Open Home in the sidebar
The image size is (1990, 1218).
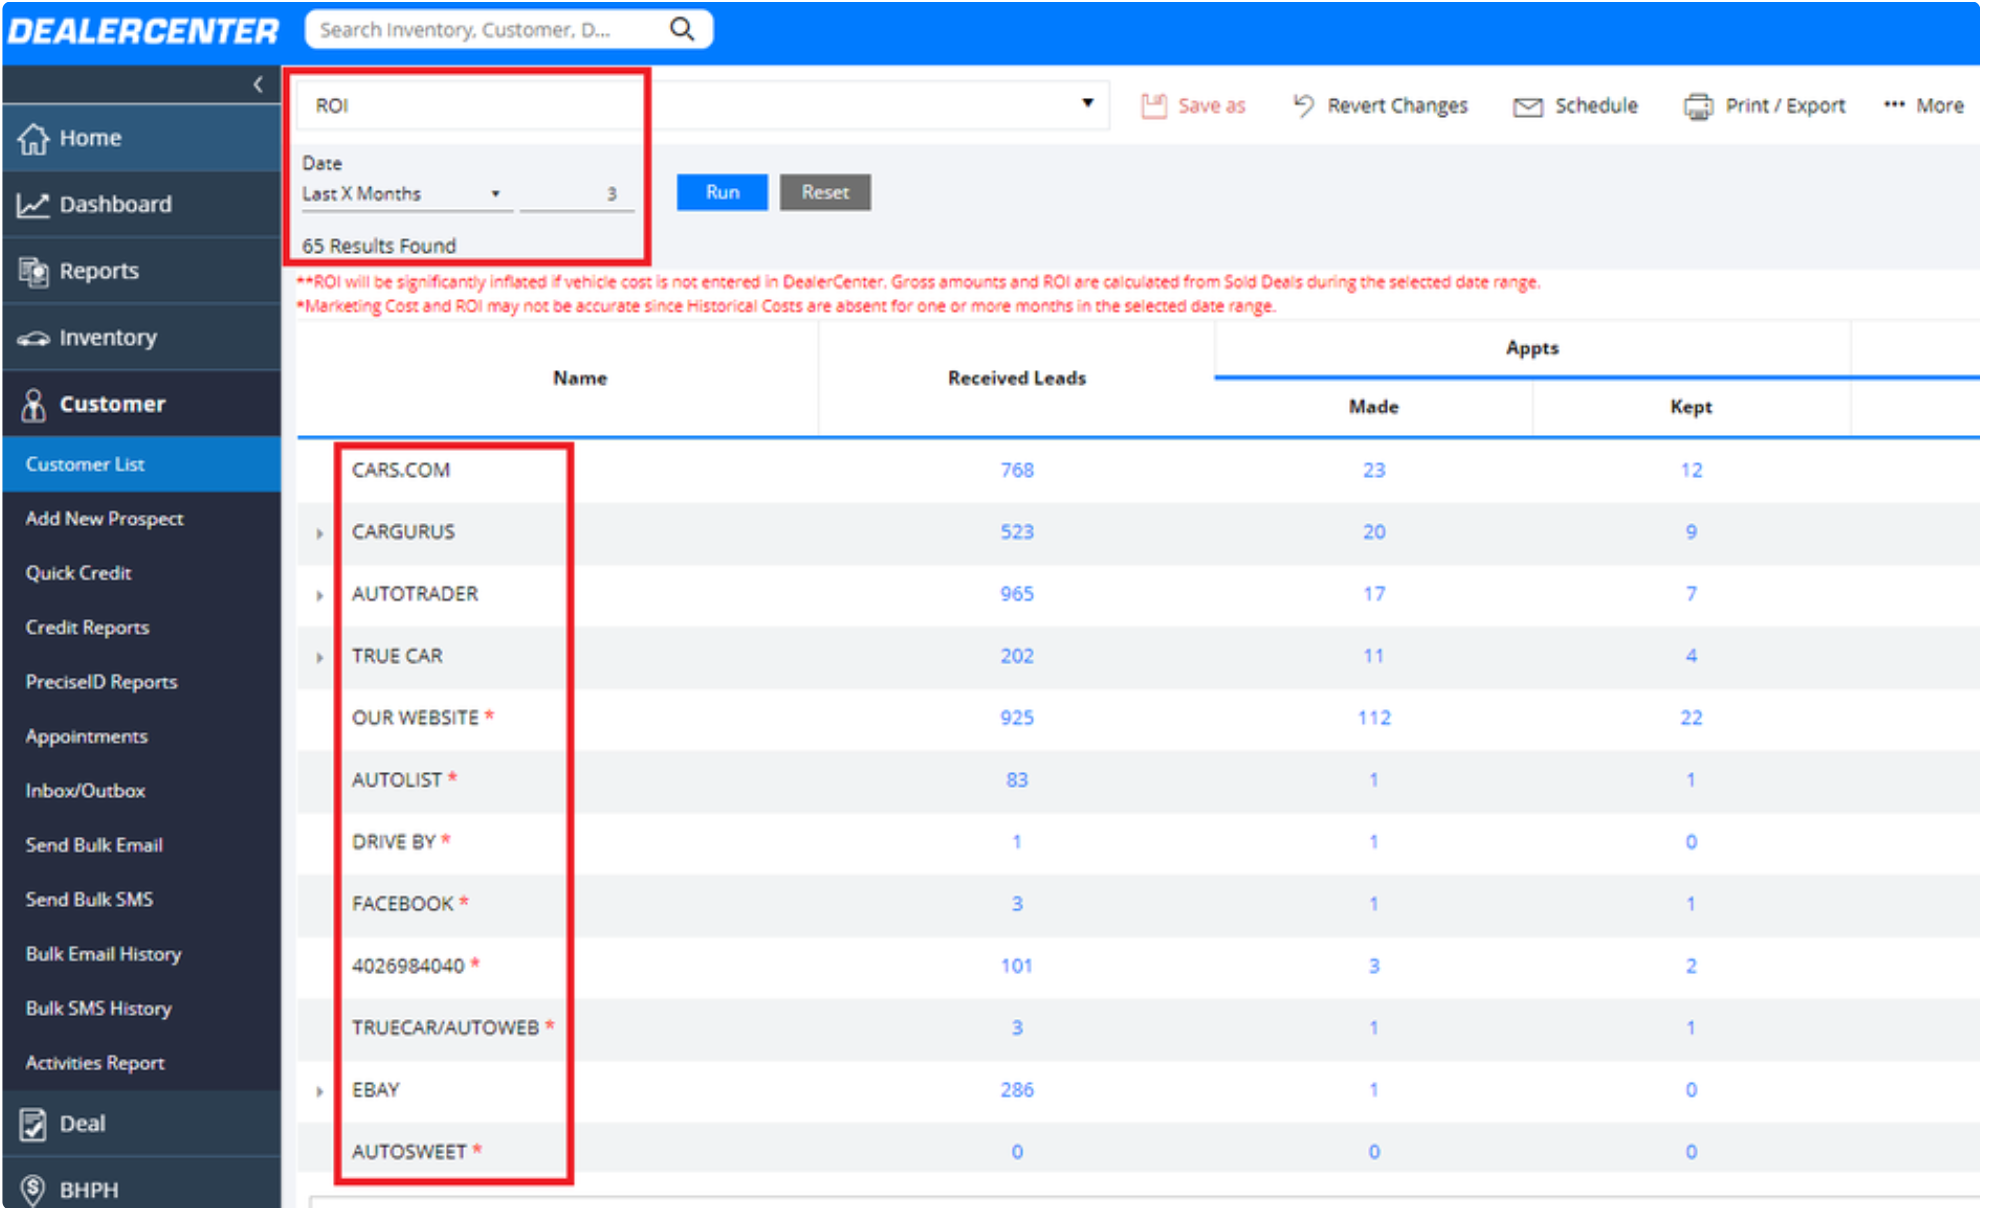pos(141,138)
